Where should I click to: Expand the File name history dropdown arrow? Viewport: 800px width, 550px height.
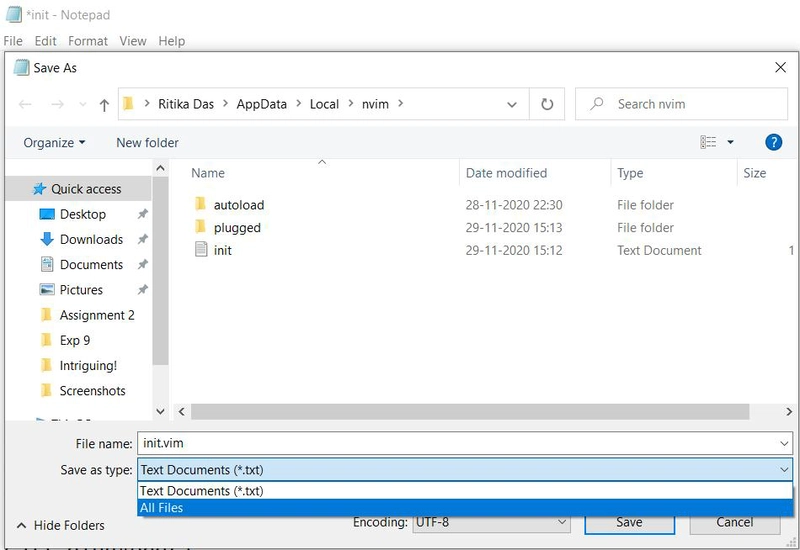pyautogui.click(x=784, y=443)
